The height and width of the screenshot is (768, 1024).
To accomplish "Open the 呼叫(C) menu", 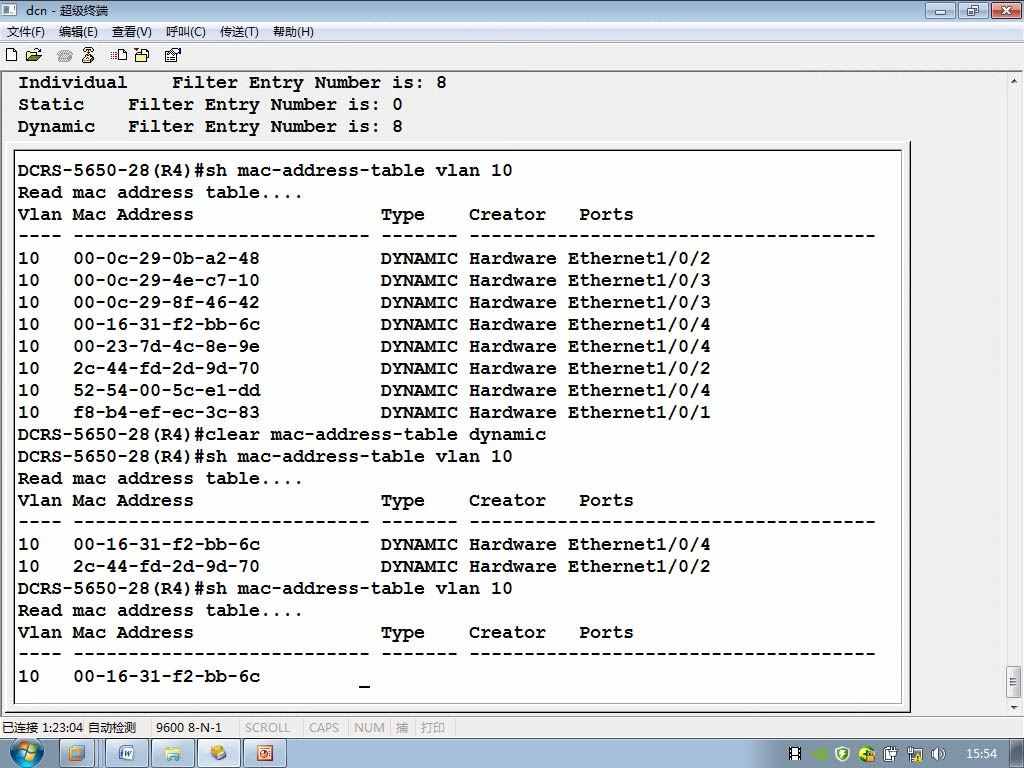I will coord(185,32).
